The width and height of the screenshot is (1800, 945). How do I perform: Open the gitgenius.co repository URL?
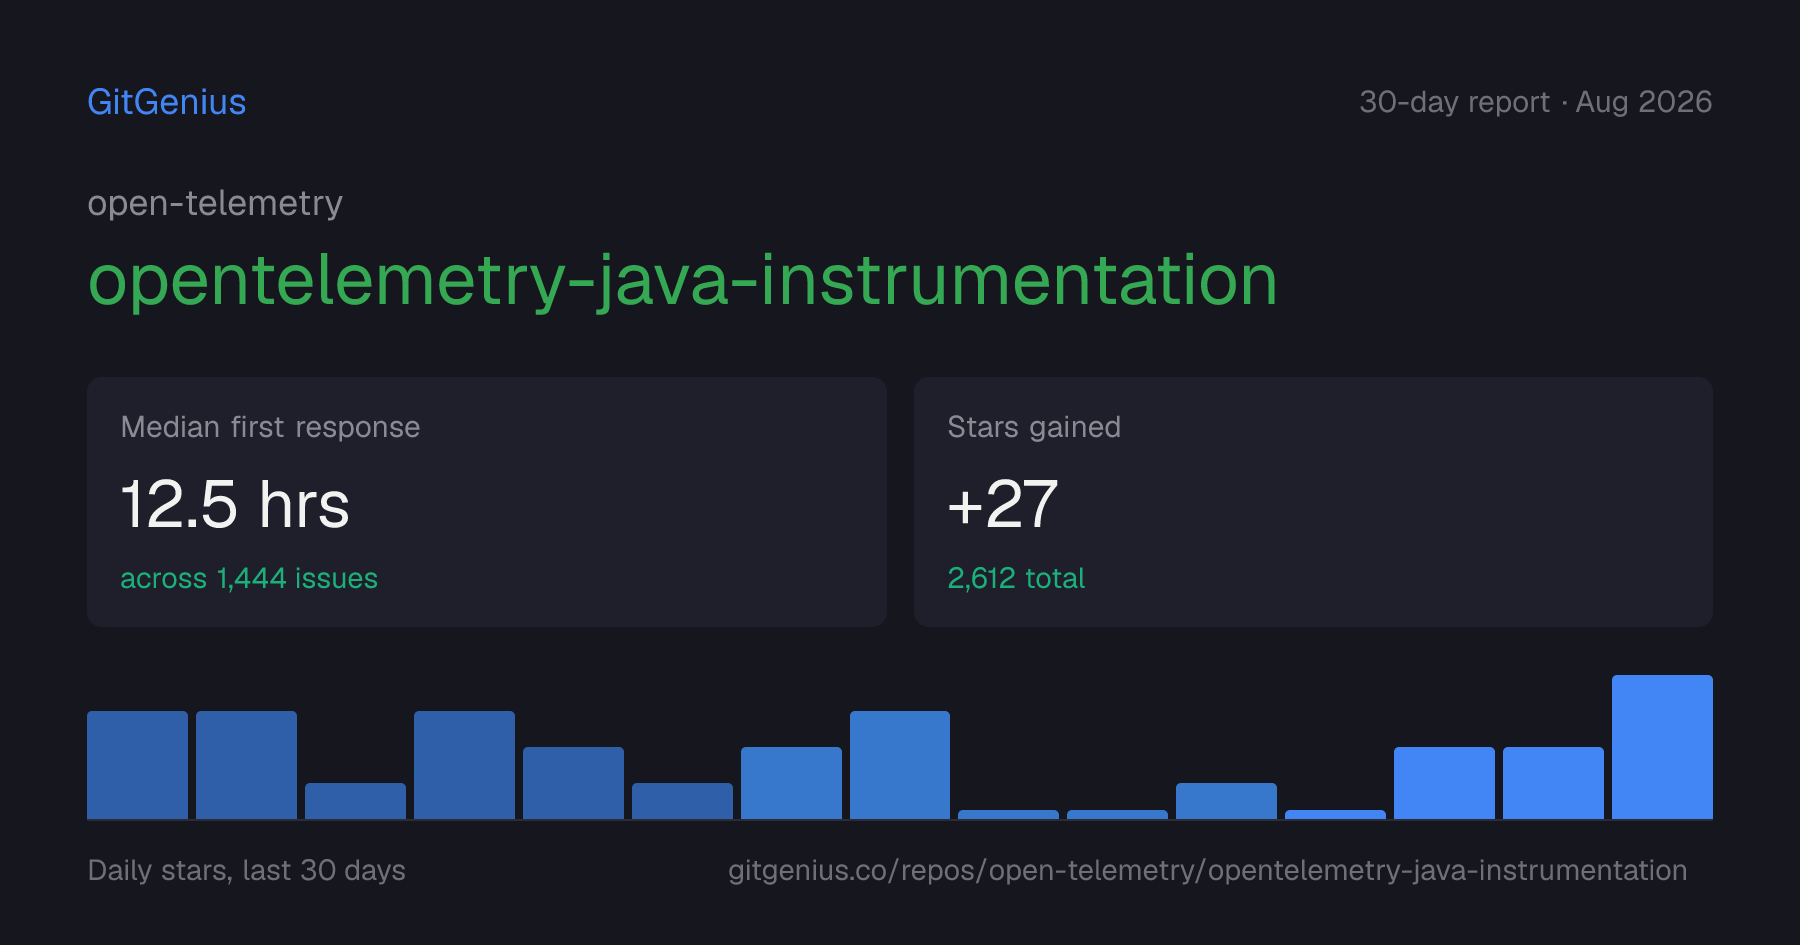click(x=1207, y=870)
